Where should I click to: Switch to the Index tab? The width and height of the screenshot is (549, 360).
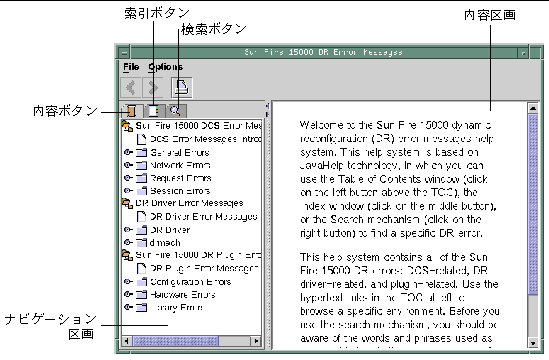154,111
